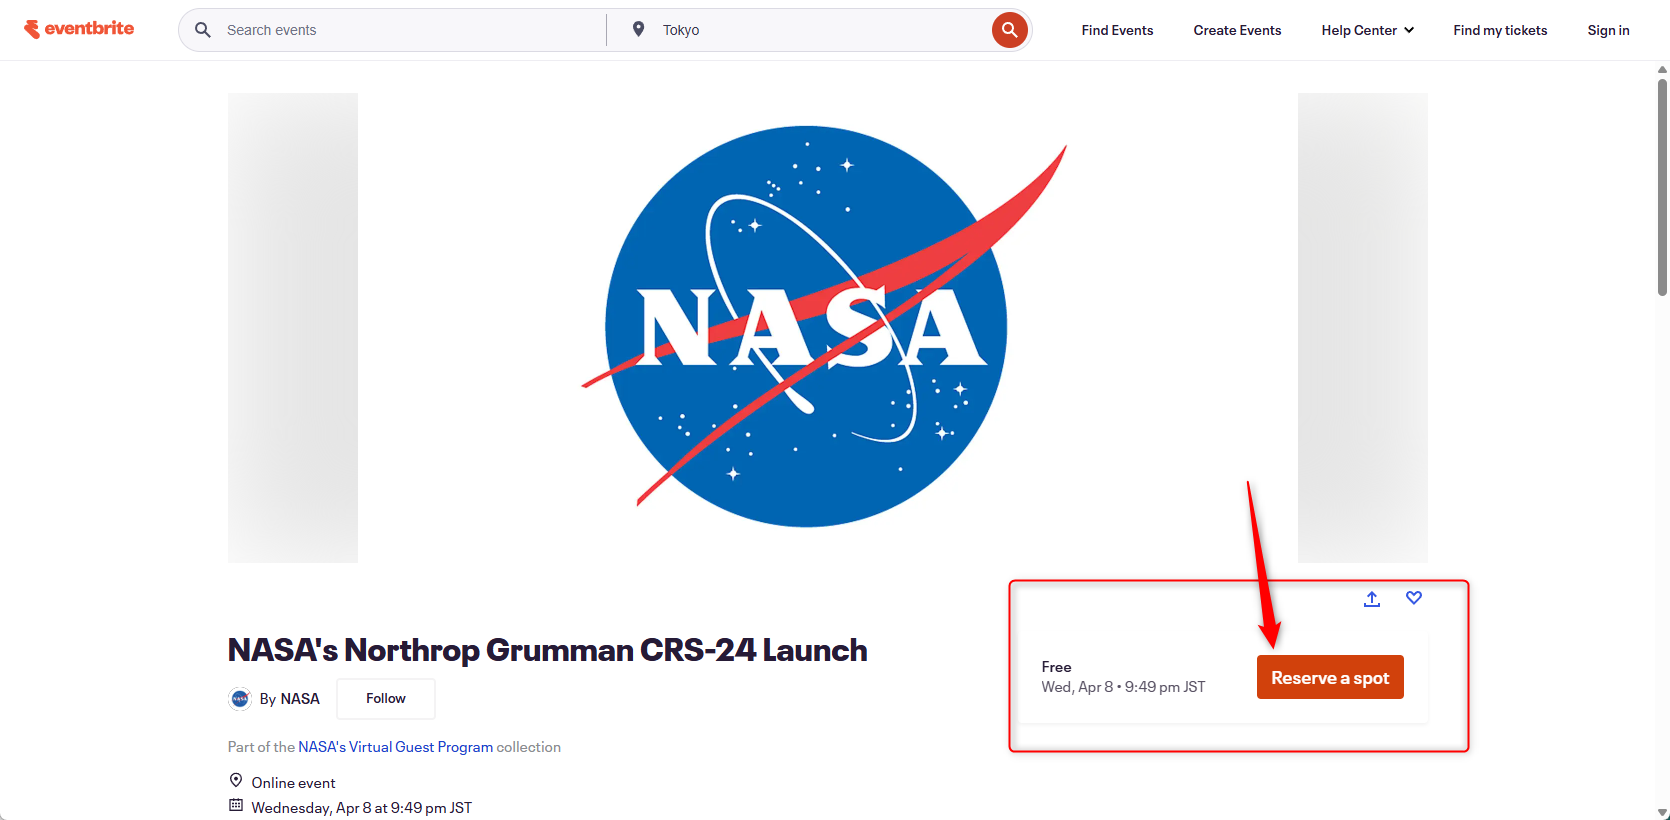
Task: Open Find Events menu item
Action: tap(1117, 30)
